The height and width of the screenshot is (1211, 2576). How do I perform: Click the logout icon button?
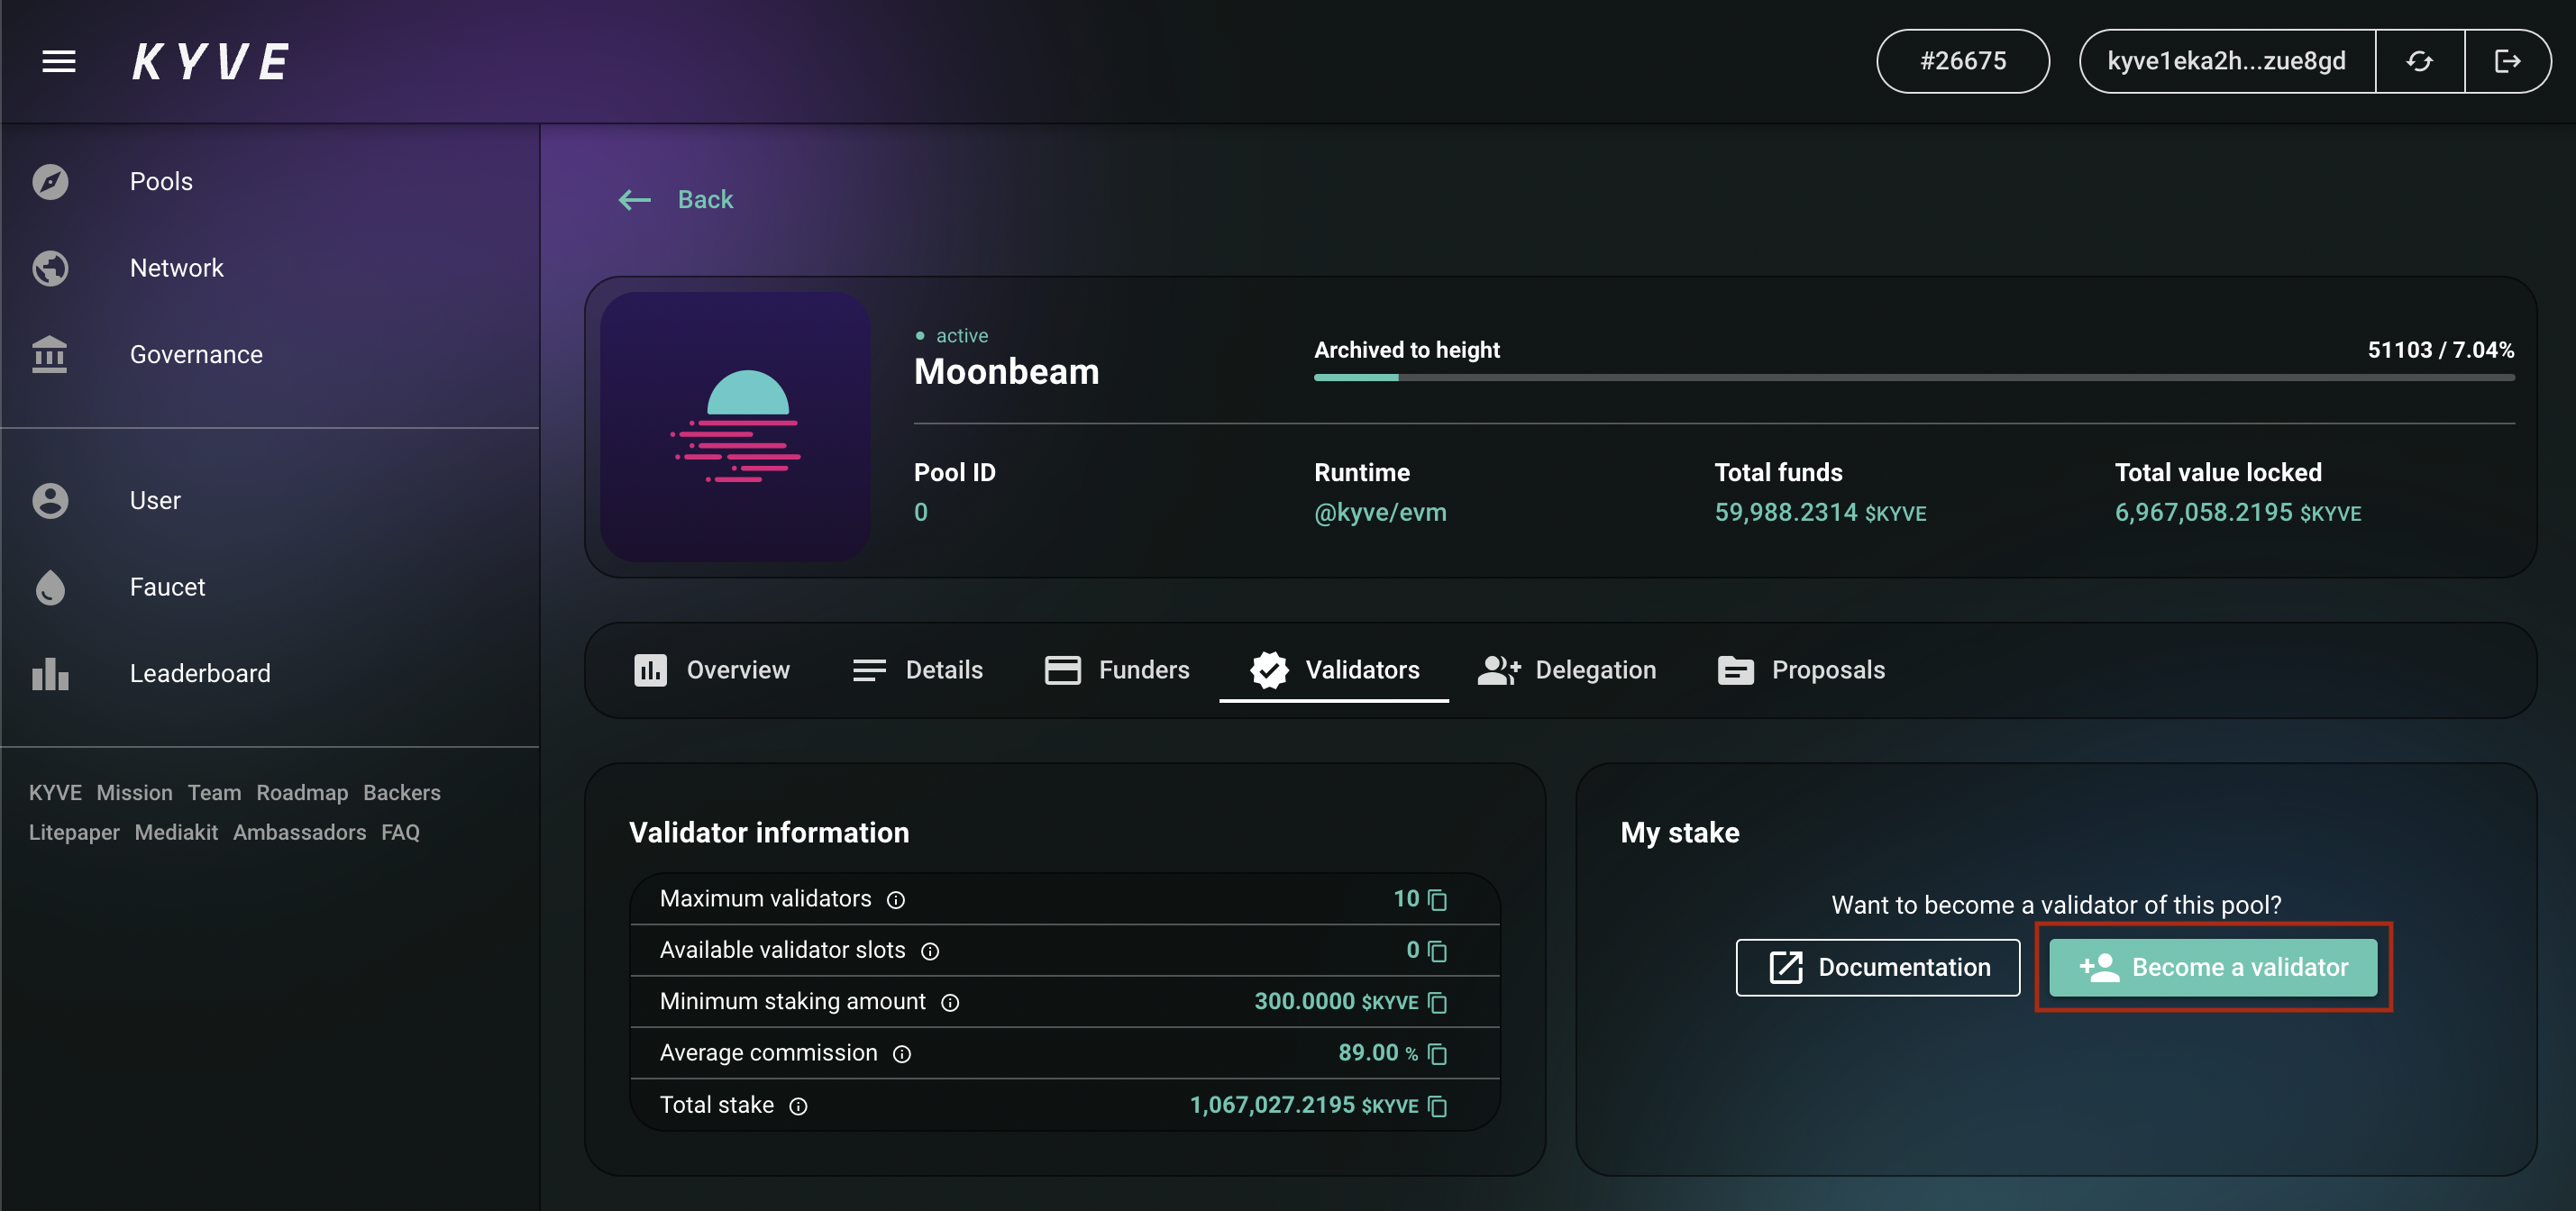coord(2506,61)
